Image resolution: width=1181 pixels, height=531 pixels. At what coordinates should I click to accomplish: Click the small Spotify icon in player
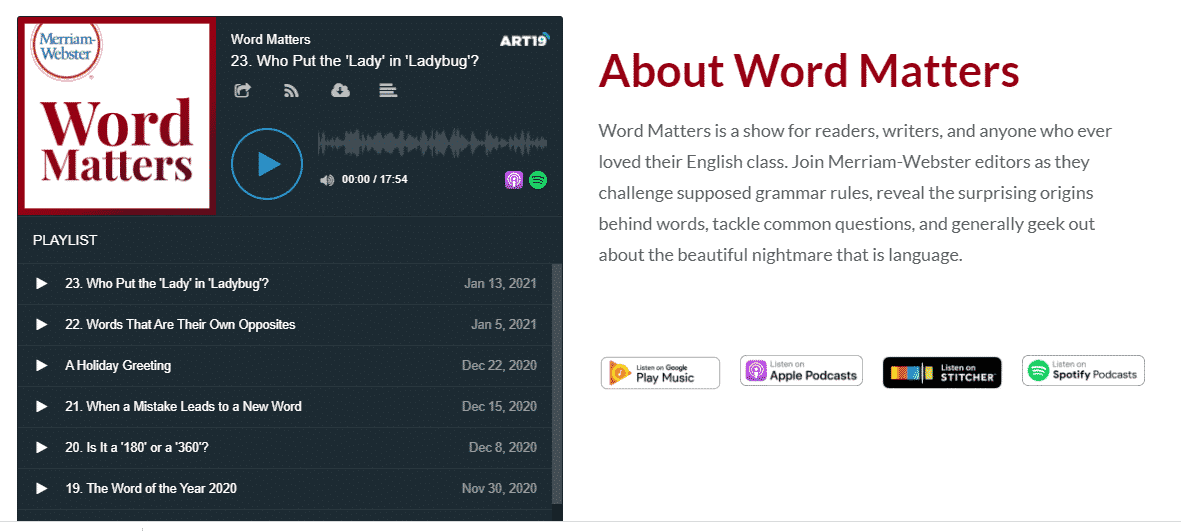coord(538,180)
